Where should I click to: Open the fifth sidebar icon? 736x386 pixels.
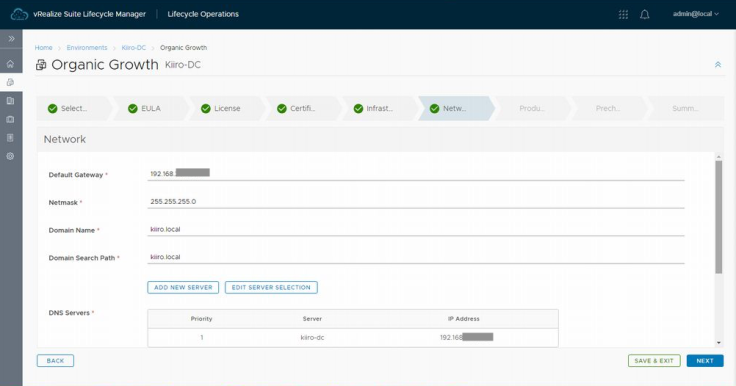(x=10, y=138)
